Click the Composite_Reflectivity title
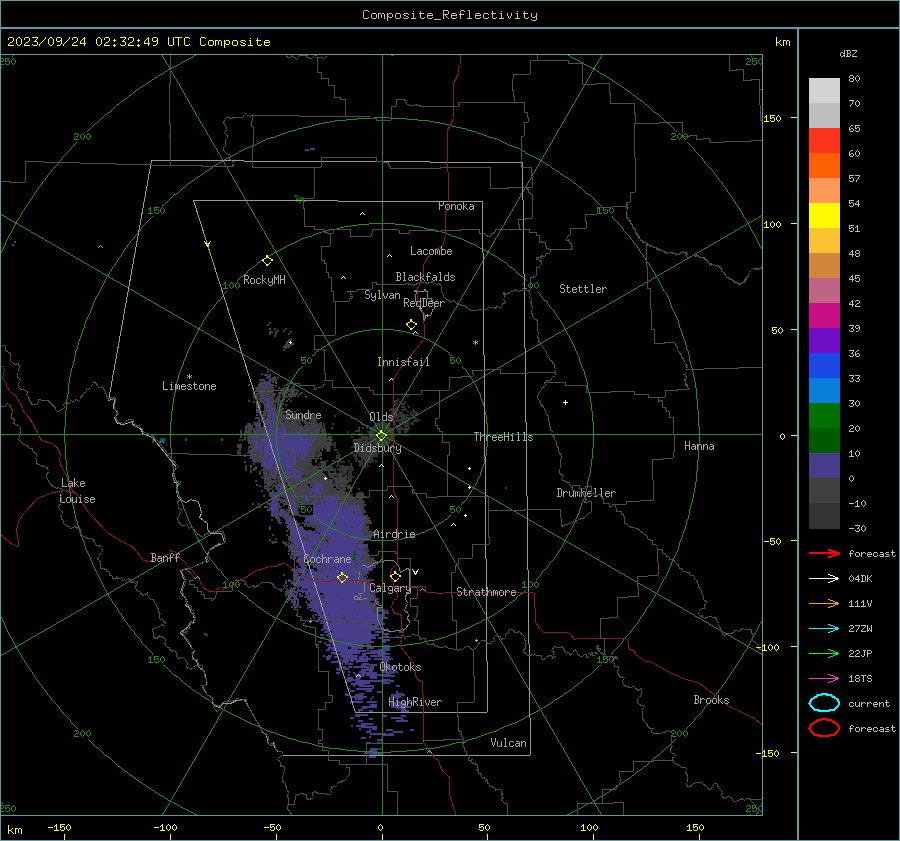900x841 pixels. pos(450,15)
